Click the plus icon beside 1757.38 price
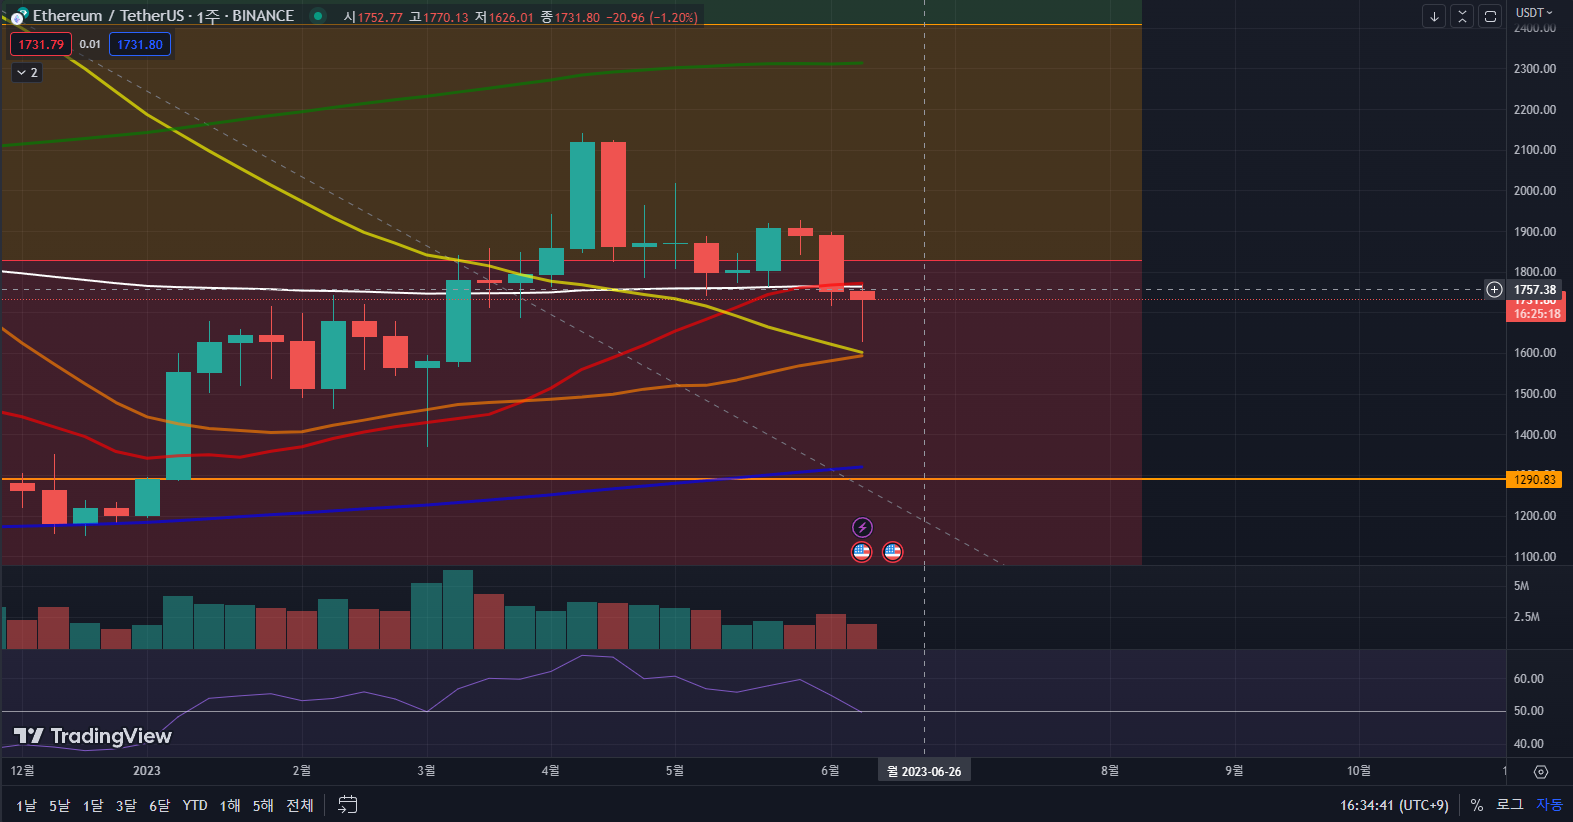This screenshot has height=822, width=1573. point(1494,290)
